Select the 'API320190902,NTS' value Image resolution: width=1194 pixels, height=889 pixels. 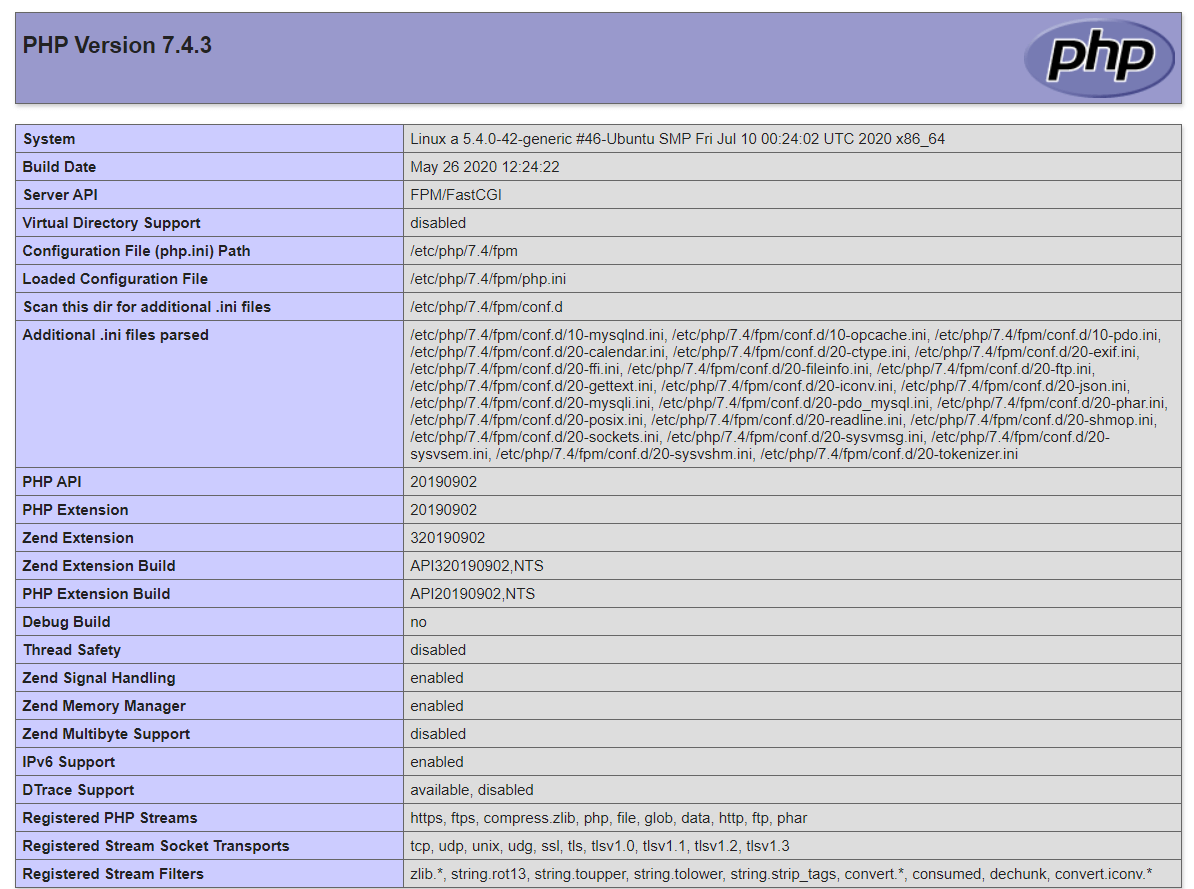pos(477,566)
